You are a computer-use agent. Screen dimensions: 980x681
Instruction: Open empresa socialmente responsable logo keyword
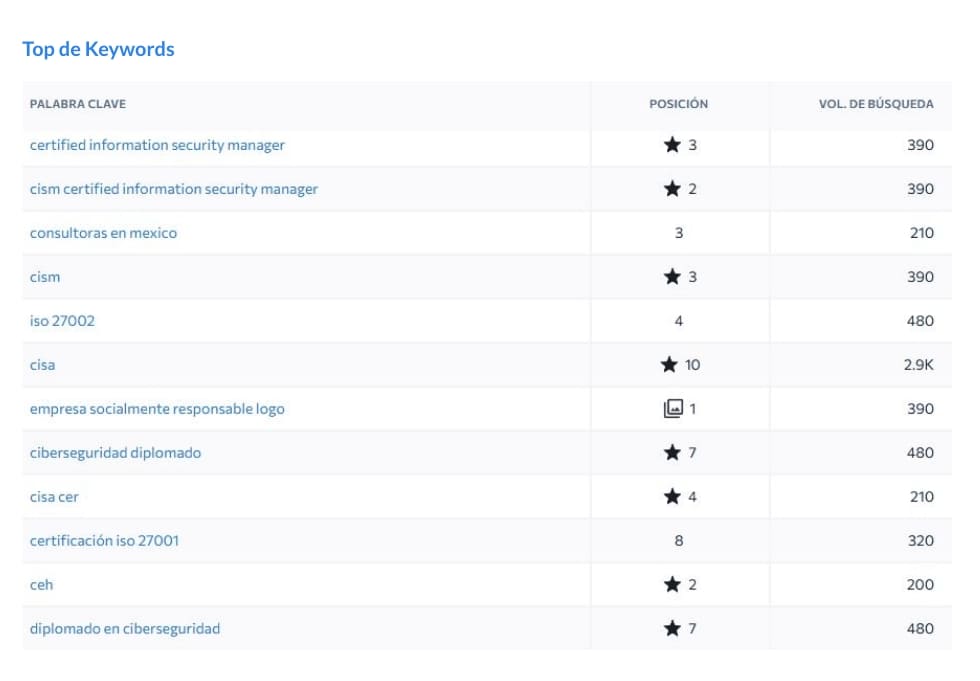(x=157, y=409)
